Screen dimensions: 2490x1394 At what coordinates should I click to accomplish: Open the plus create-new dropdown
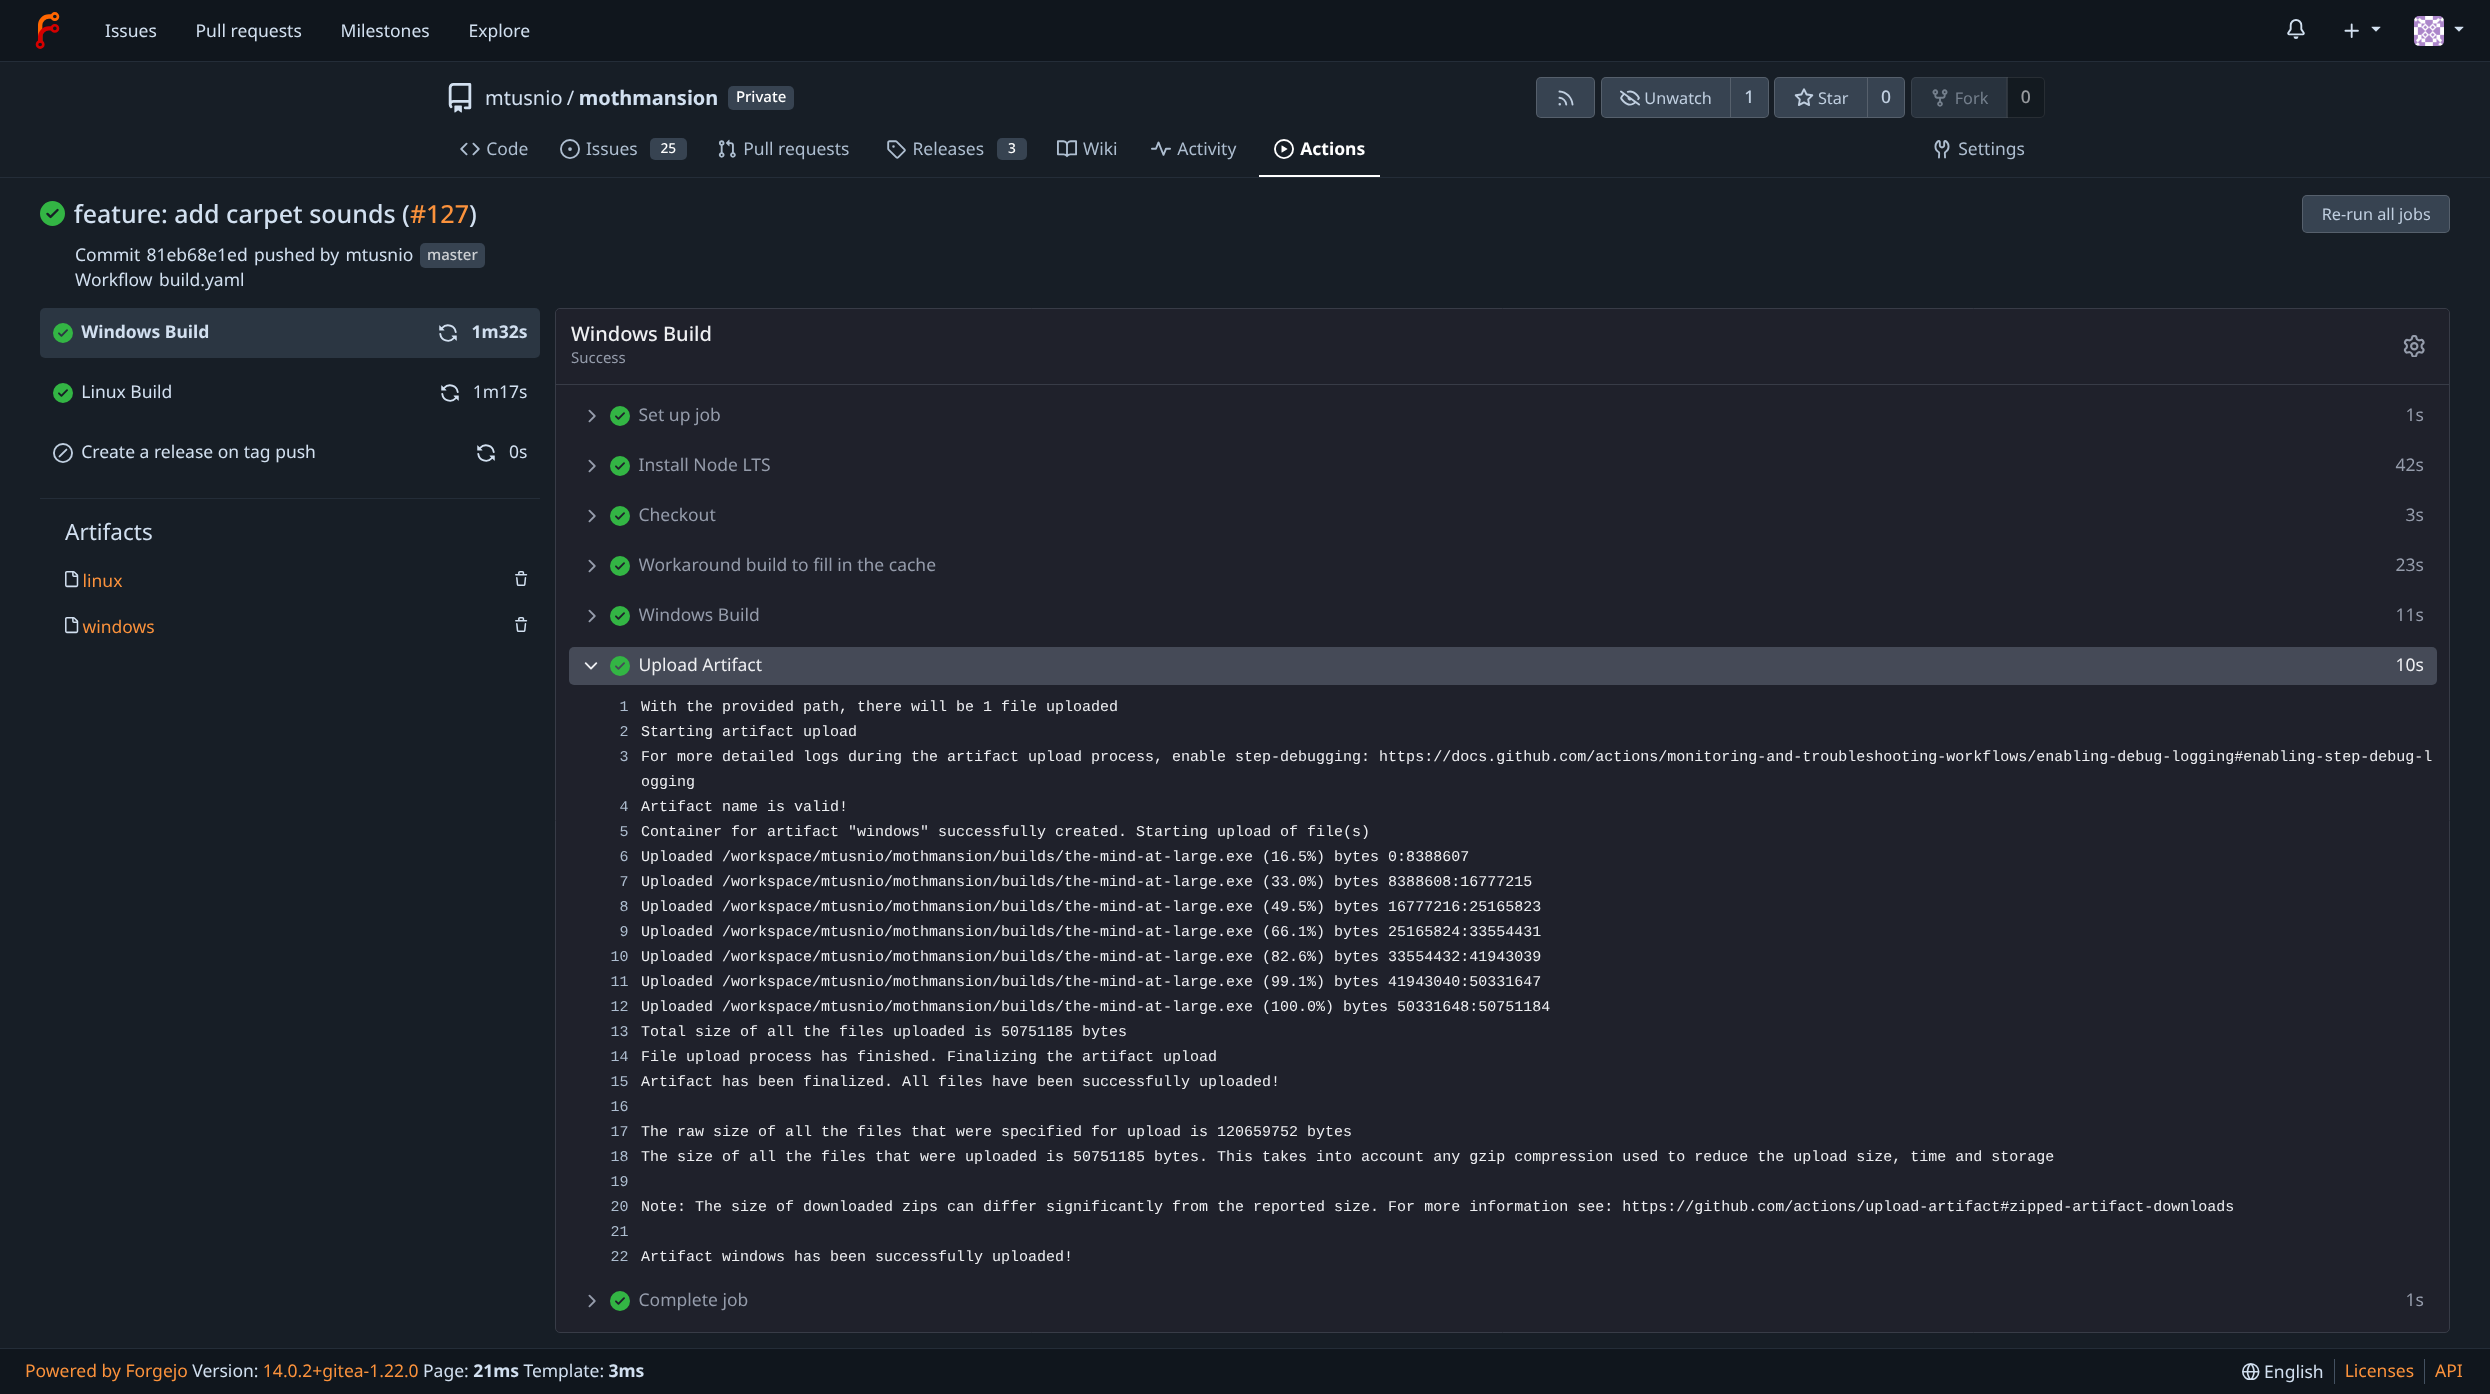(2361, 30)
